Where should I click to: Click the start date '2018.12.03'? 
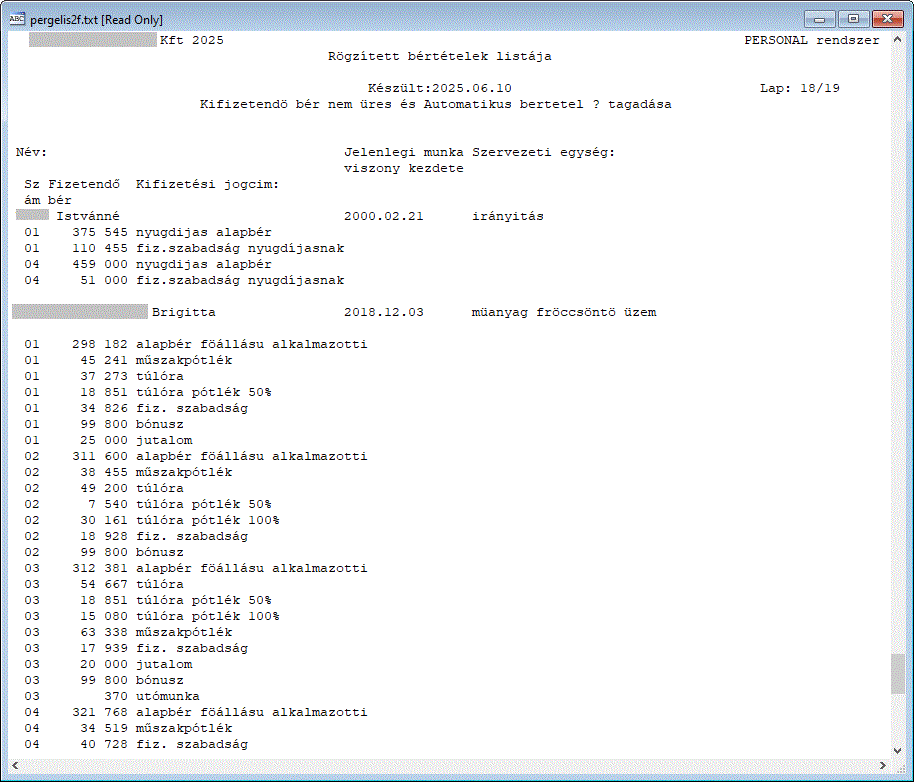point(383,312)
